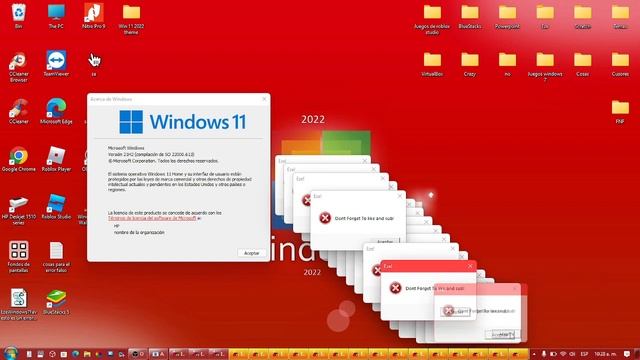Viewport: 640px width, 360px height.
Task: Open the Win 11 2022 theme folder
Action: [131, 19]
